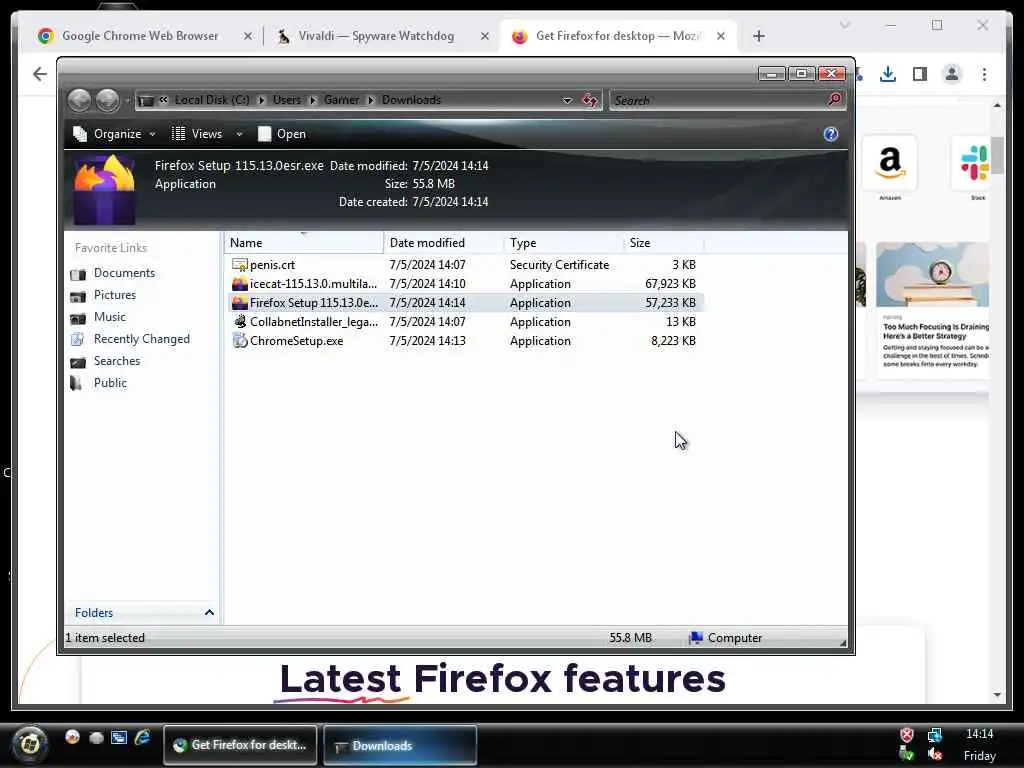
Task: Click the Views toolbar button
Action: [198, 134]
